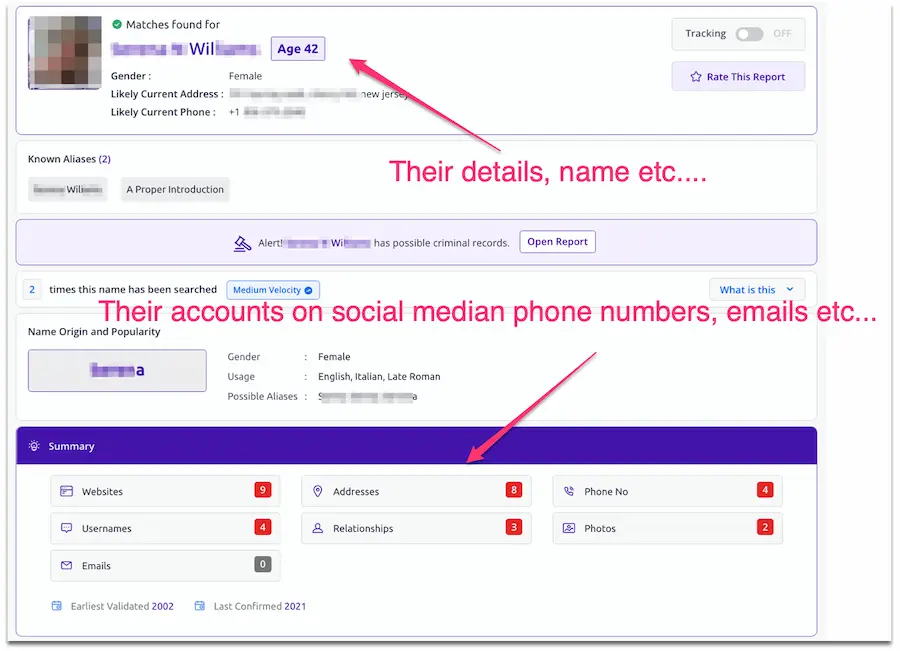Click the gavel icon in the criminal records alert

tap(242, 241)
